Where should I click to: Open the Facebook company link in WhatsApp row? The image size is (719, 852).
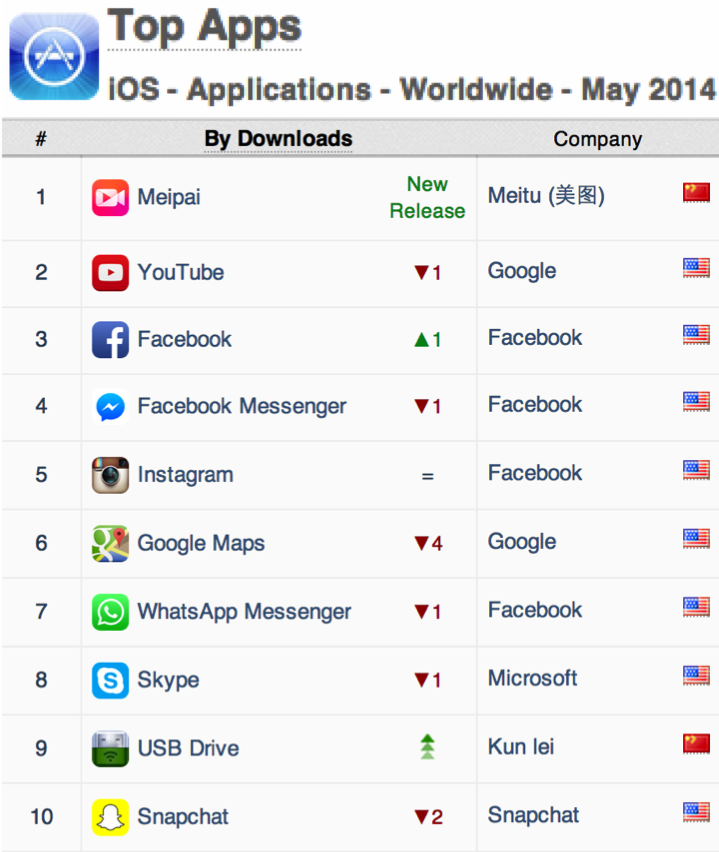tap(535, 610)
